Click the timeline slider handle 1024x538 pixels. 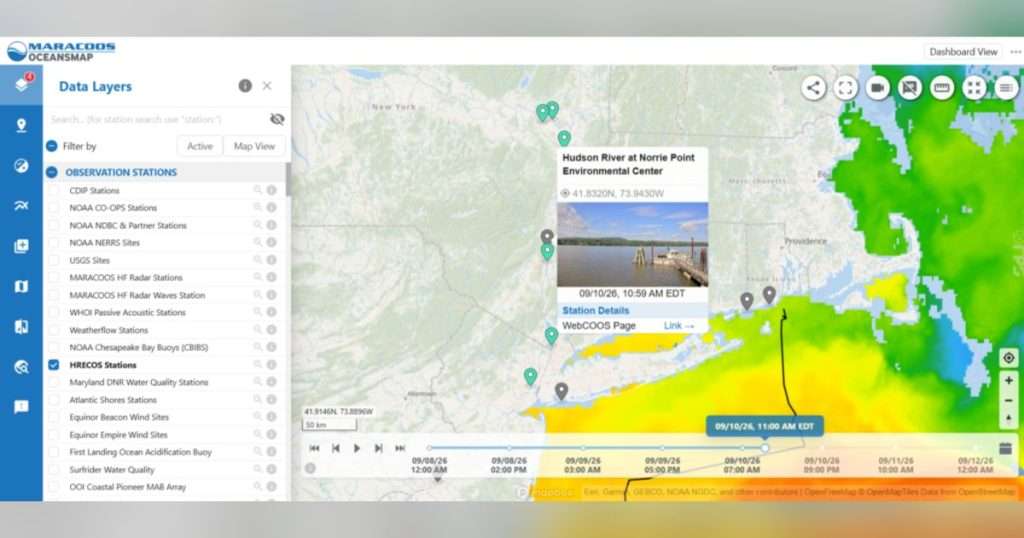(765, 448)
